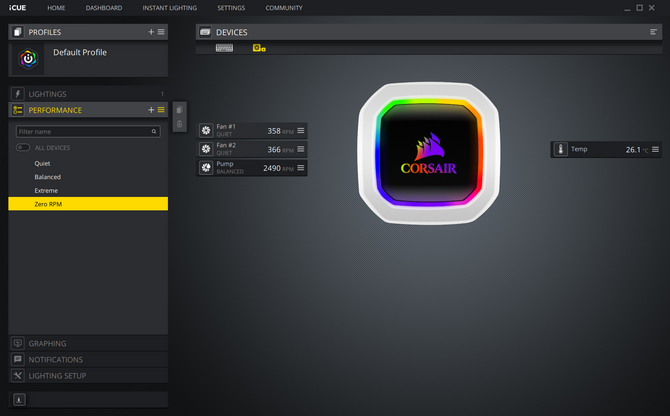Select the Default Profile icon
The width and height of the screenshot is (670, 416).
28,59
